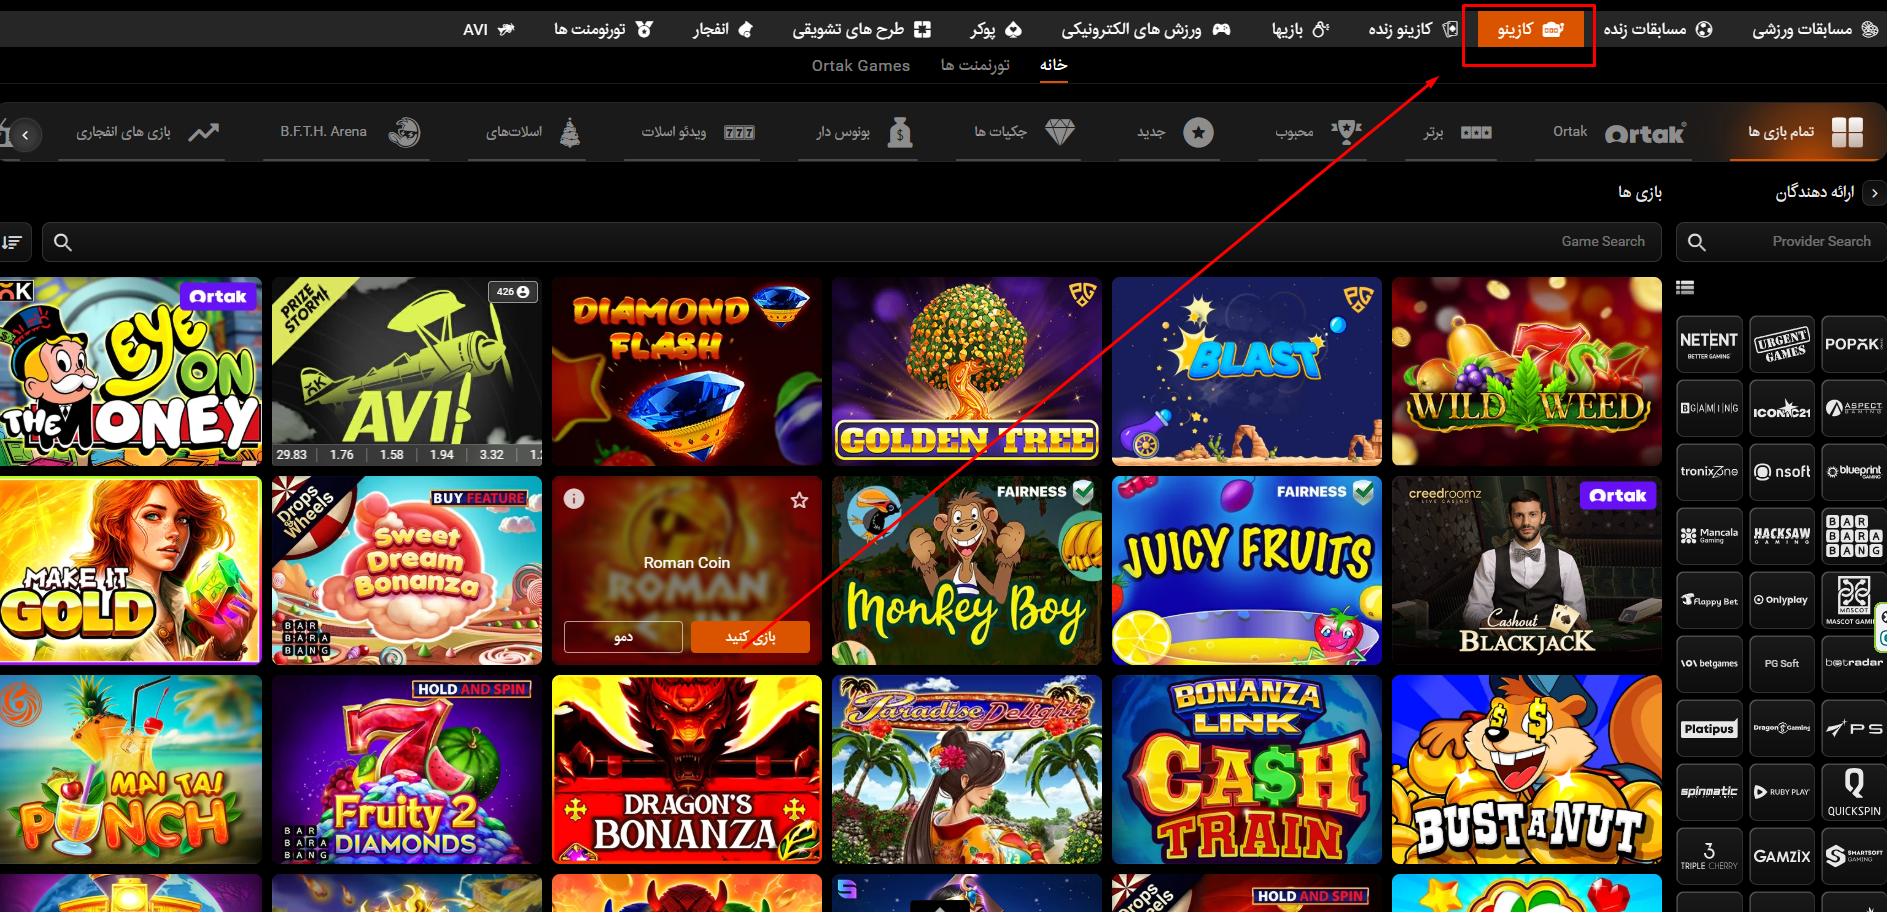Open the Monkey Boy game thumbnail

(x=967, y=570)
